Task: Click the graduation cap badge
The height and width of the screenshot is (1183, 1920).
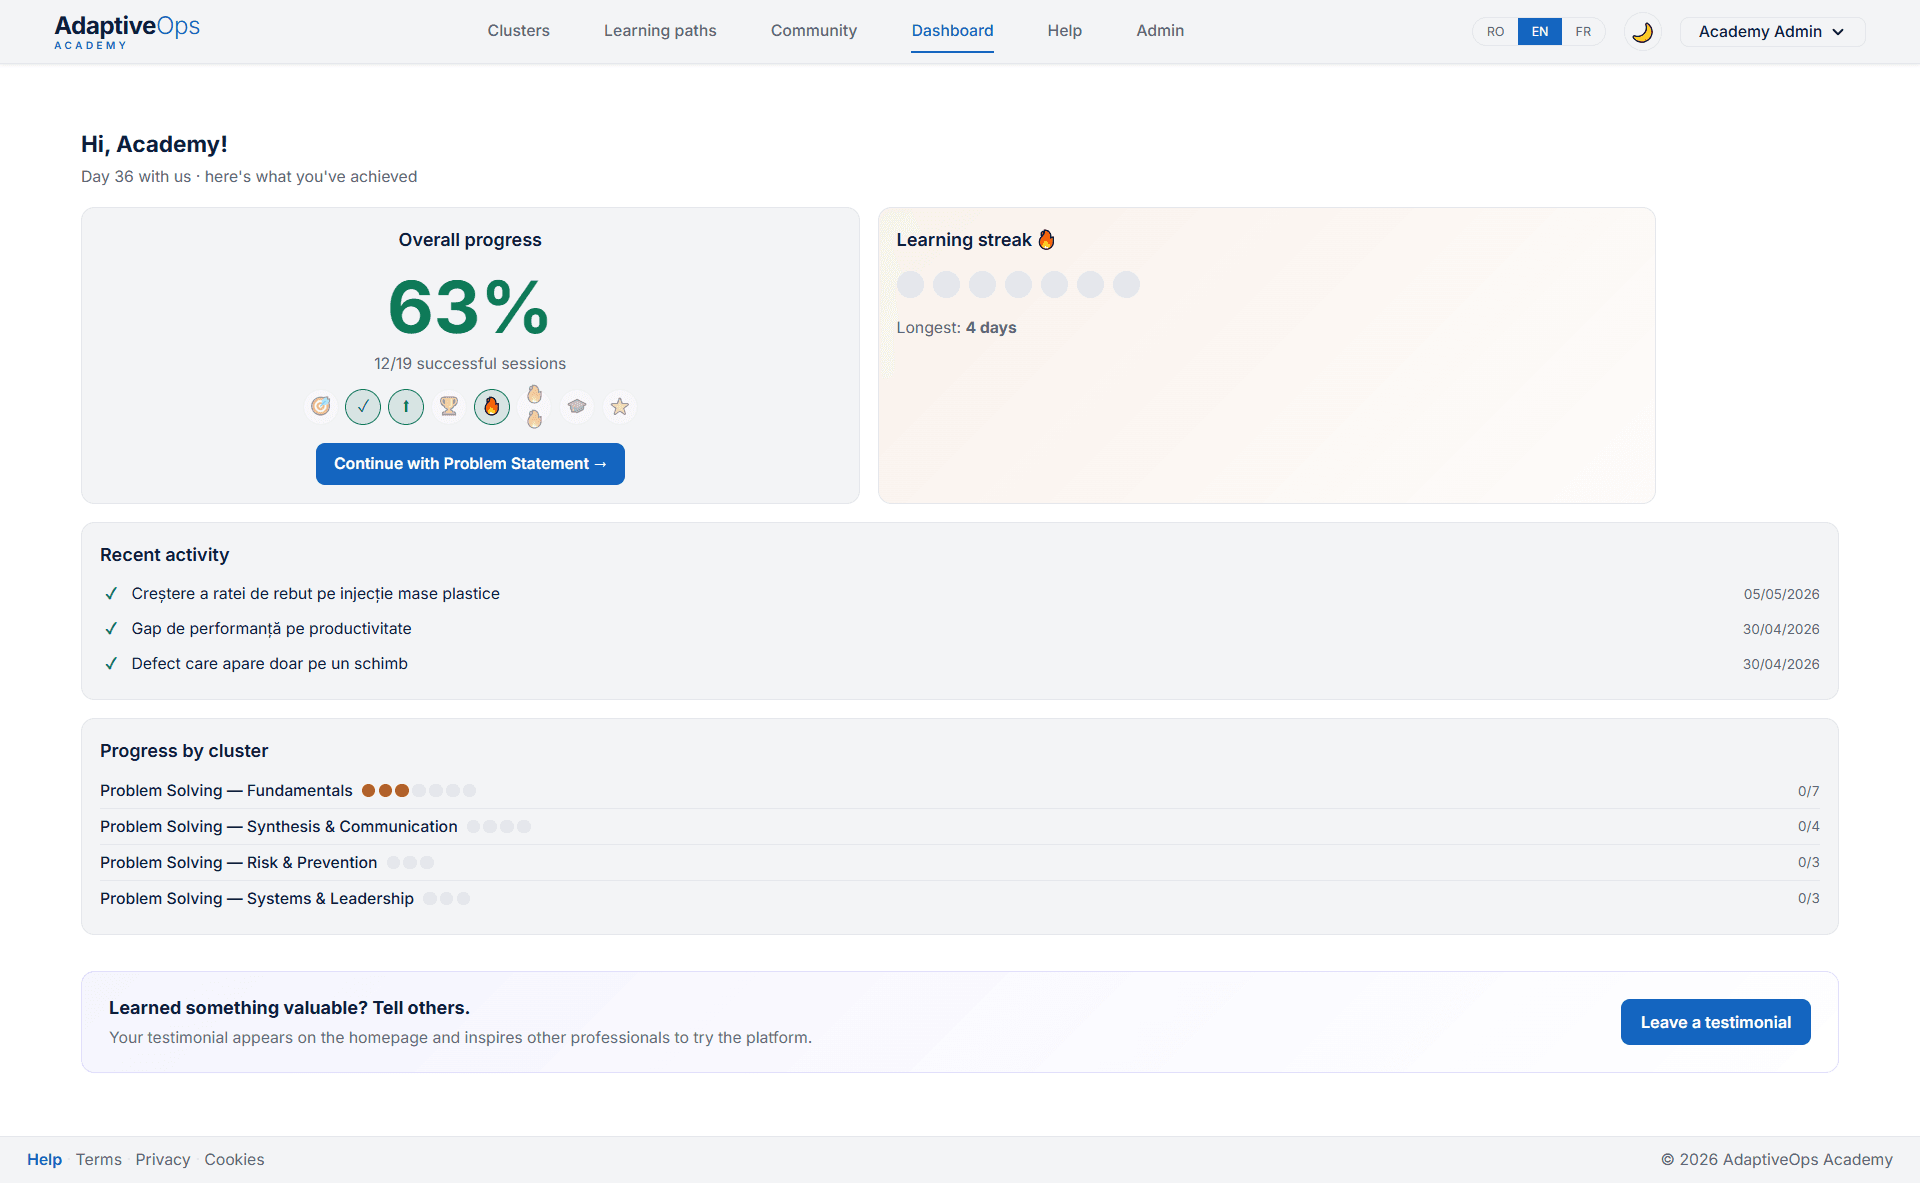Action: [x=577, y=406]
